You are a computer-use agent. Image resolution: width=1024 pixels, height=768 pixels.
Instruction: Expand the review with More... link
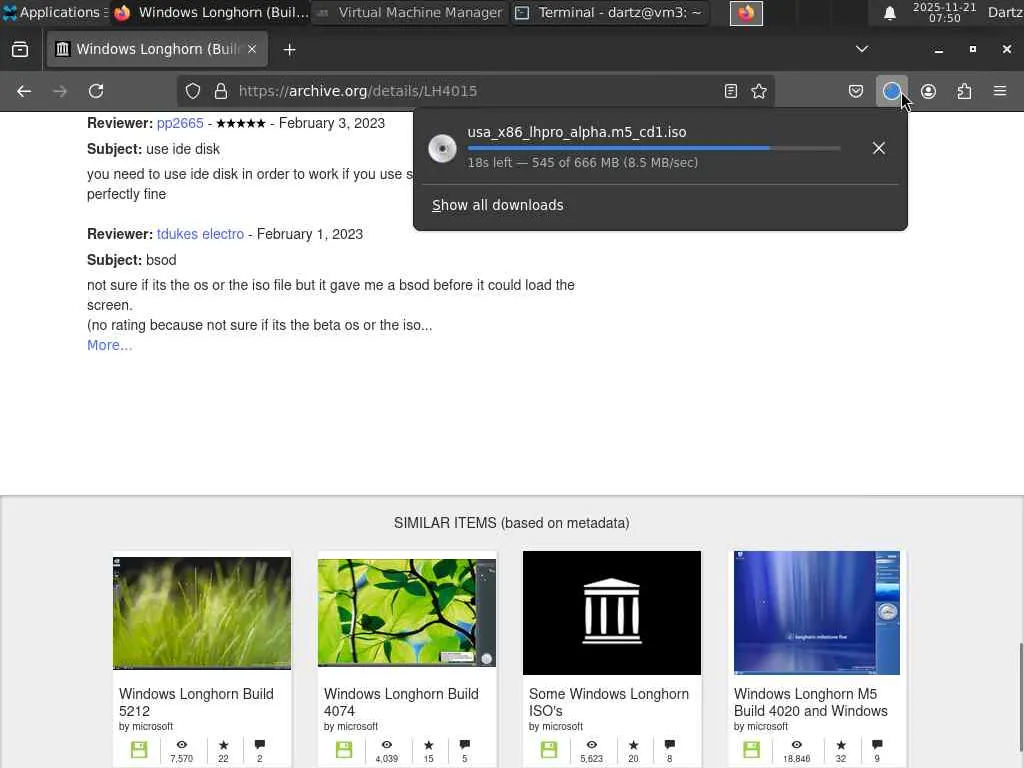click(110, 345)
